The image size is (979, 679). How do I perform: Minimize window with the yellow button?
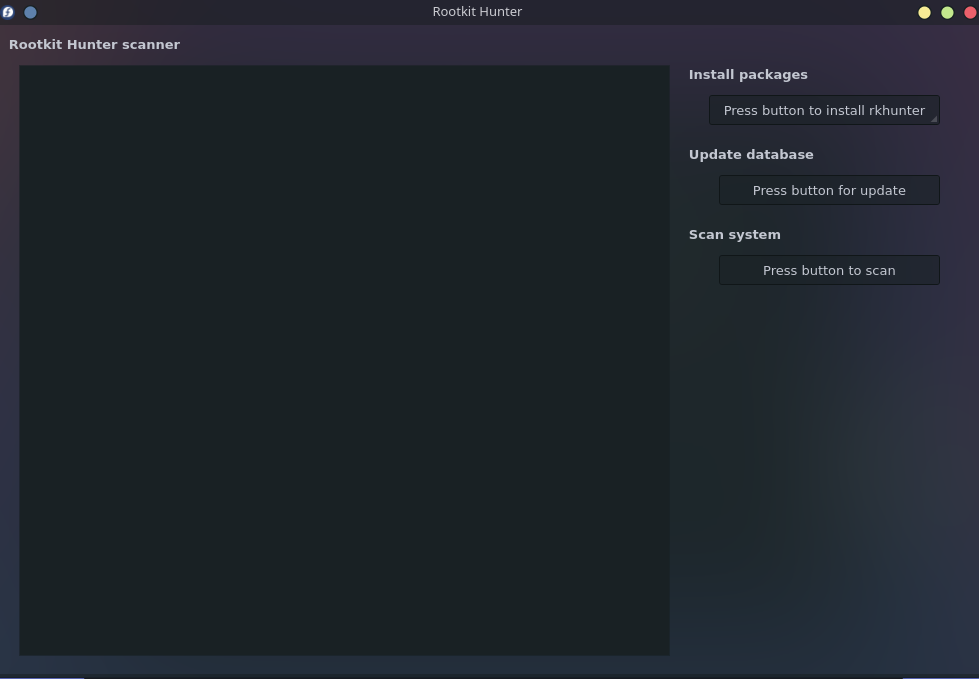pyautogui.click(x=924, y=12)
